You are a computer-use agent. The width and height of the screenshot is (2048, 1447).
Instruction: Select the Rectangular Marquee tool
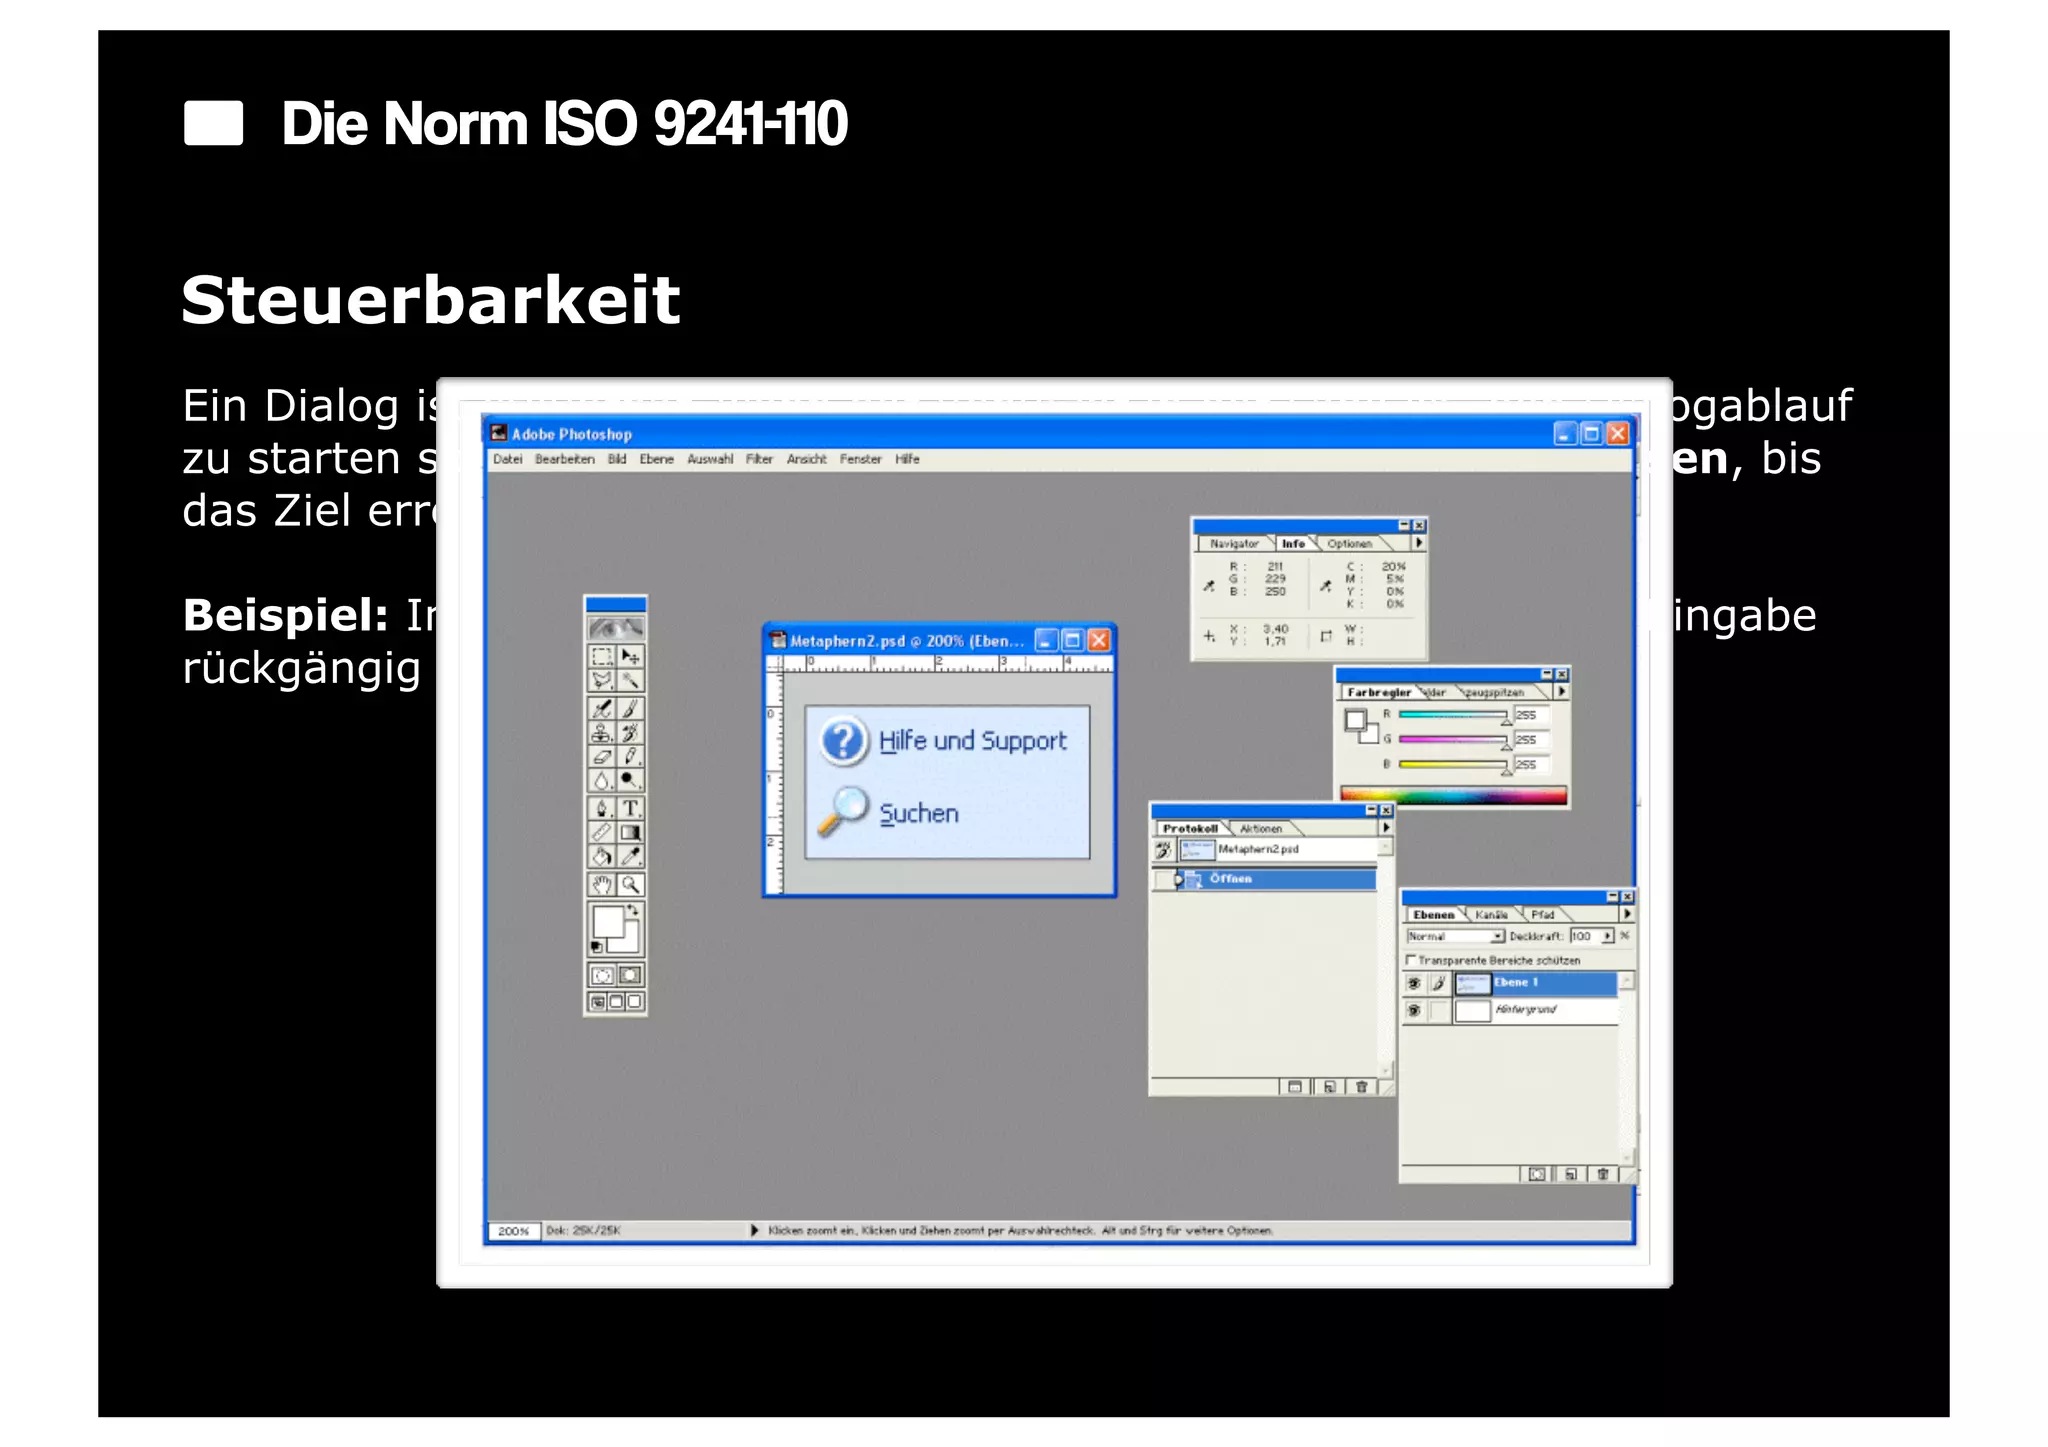click(602, 656)
